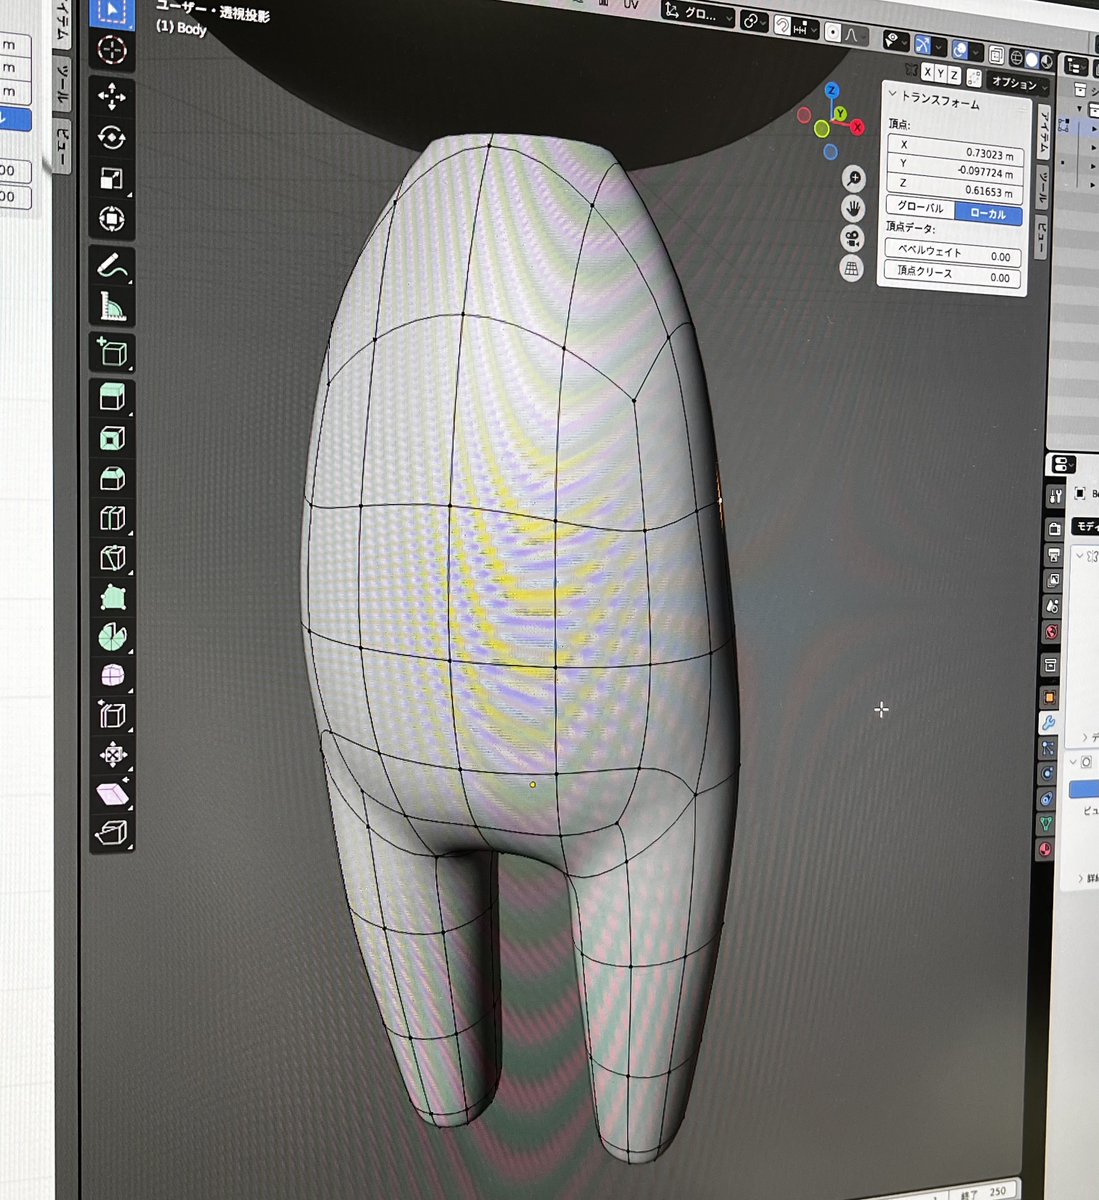Collapse the トランスフォーム panel
This screenshot has width=1099, height=1200.
[936, 100]
